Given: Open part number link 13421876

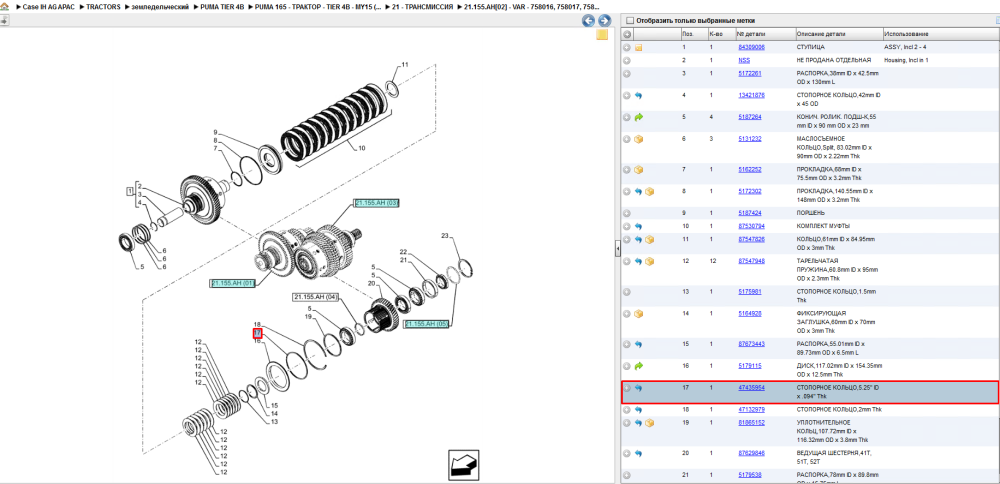Looking at the screenshot, I should pyautogui.click(x=751, y=96).
